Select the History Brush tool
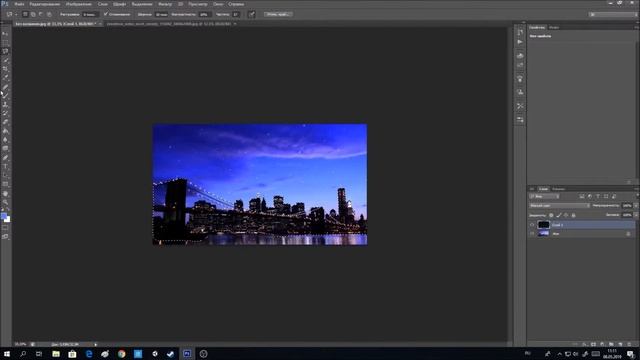This screenshot has height=360, width=640. click(5, 113)
